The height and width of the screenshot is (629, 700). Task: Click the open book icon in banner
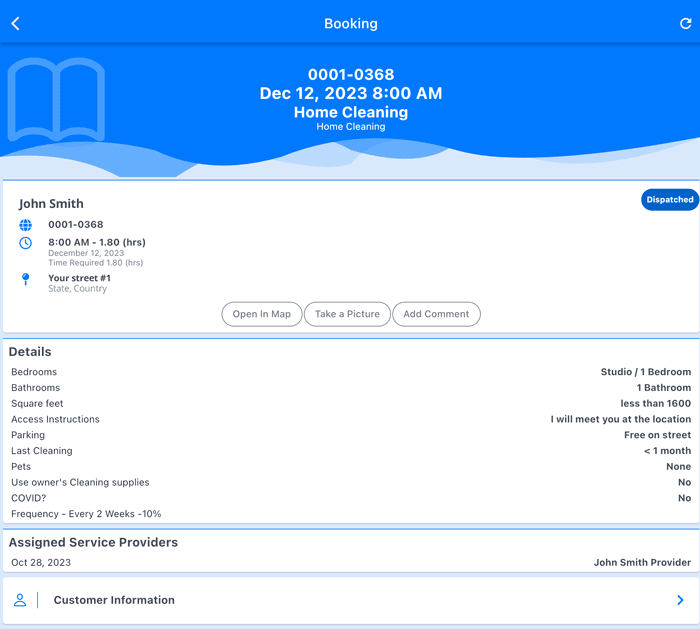[56, 99]
